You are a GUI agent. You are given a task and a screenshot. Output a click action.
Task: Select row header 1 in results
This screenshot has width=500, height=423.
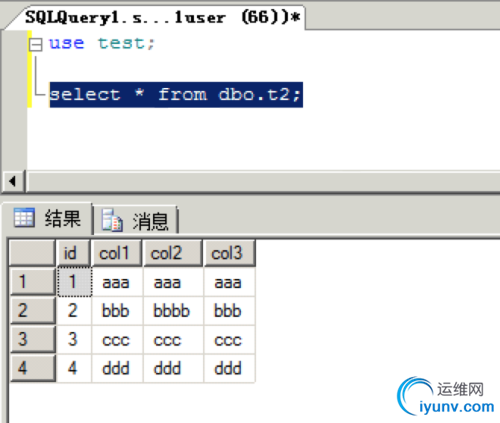coord(33,282)
